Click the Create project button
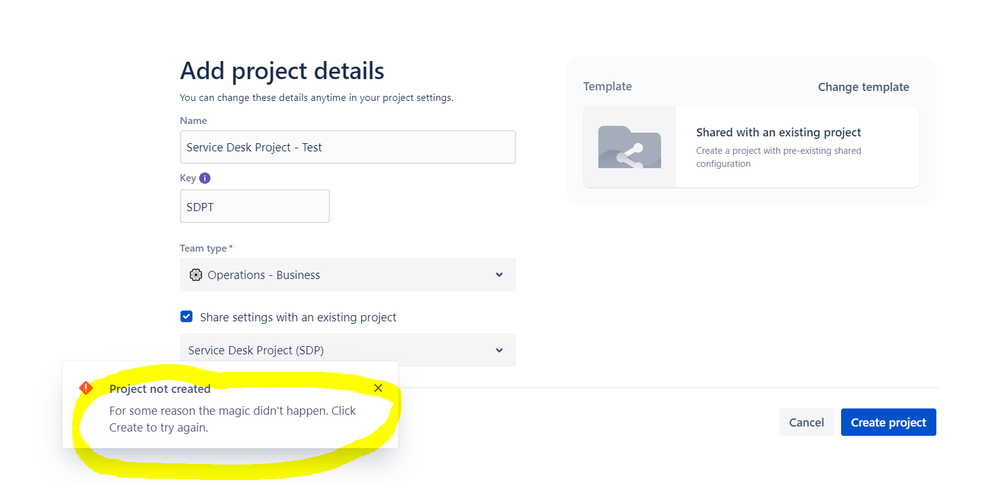The width and height of the screenshot is (998, 482). tap(888, 422)
